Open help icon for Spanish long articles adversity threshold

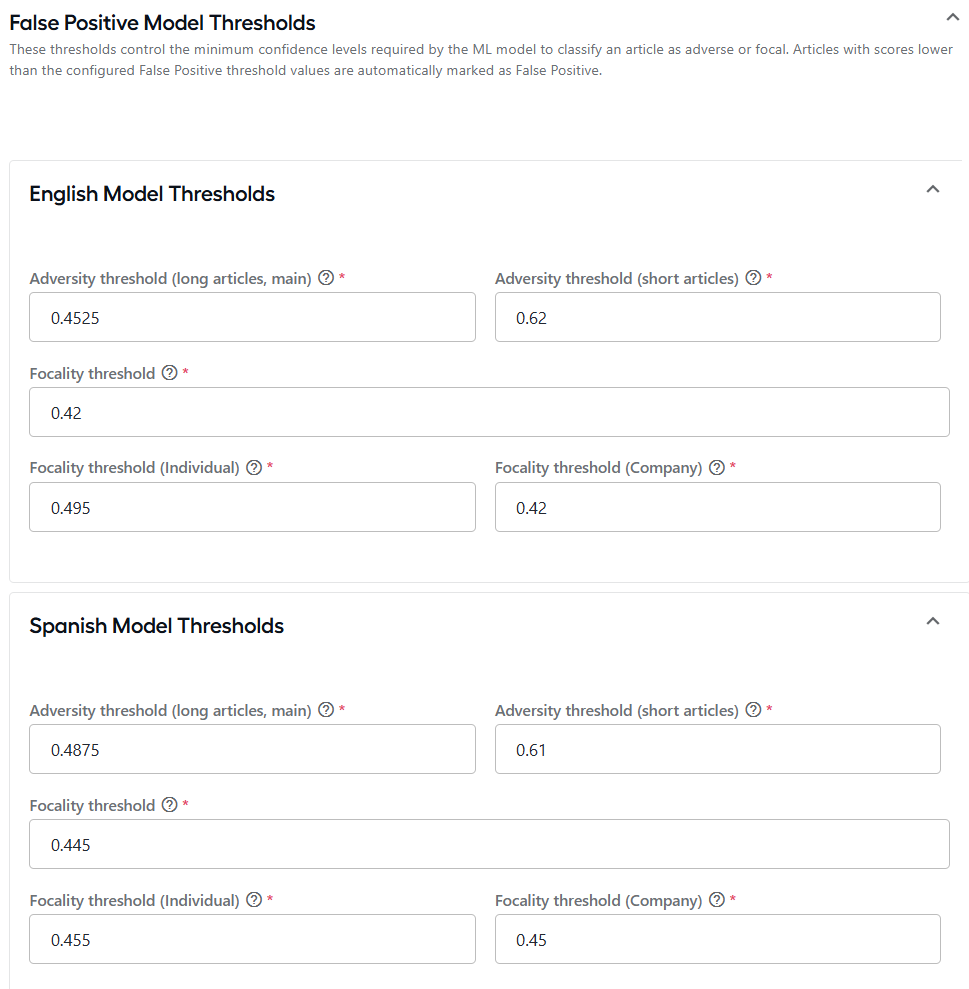[x=326, y=710]
